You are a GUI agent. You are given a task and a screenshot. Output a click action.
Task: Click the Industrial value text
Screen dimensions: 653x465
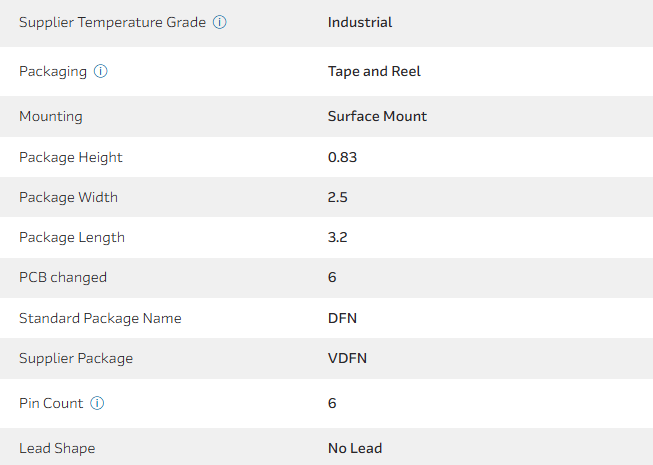[360, 22]
